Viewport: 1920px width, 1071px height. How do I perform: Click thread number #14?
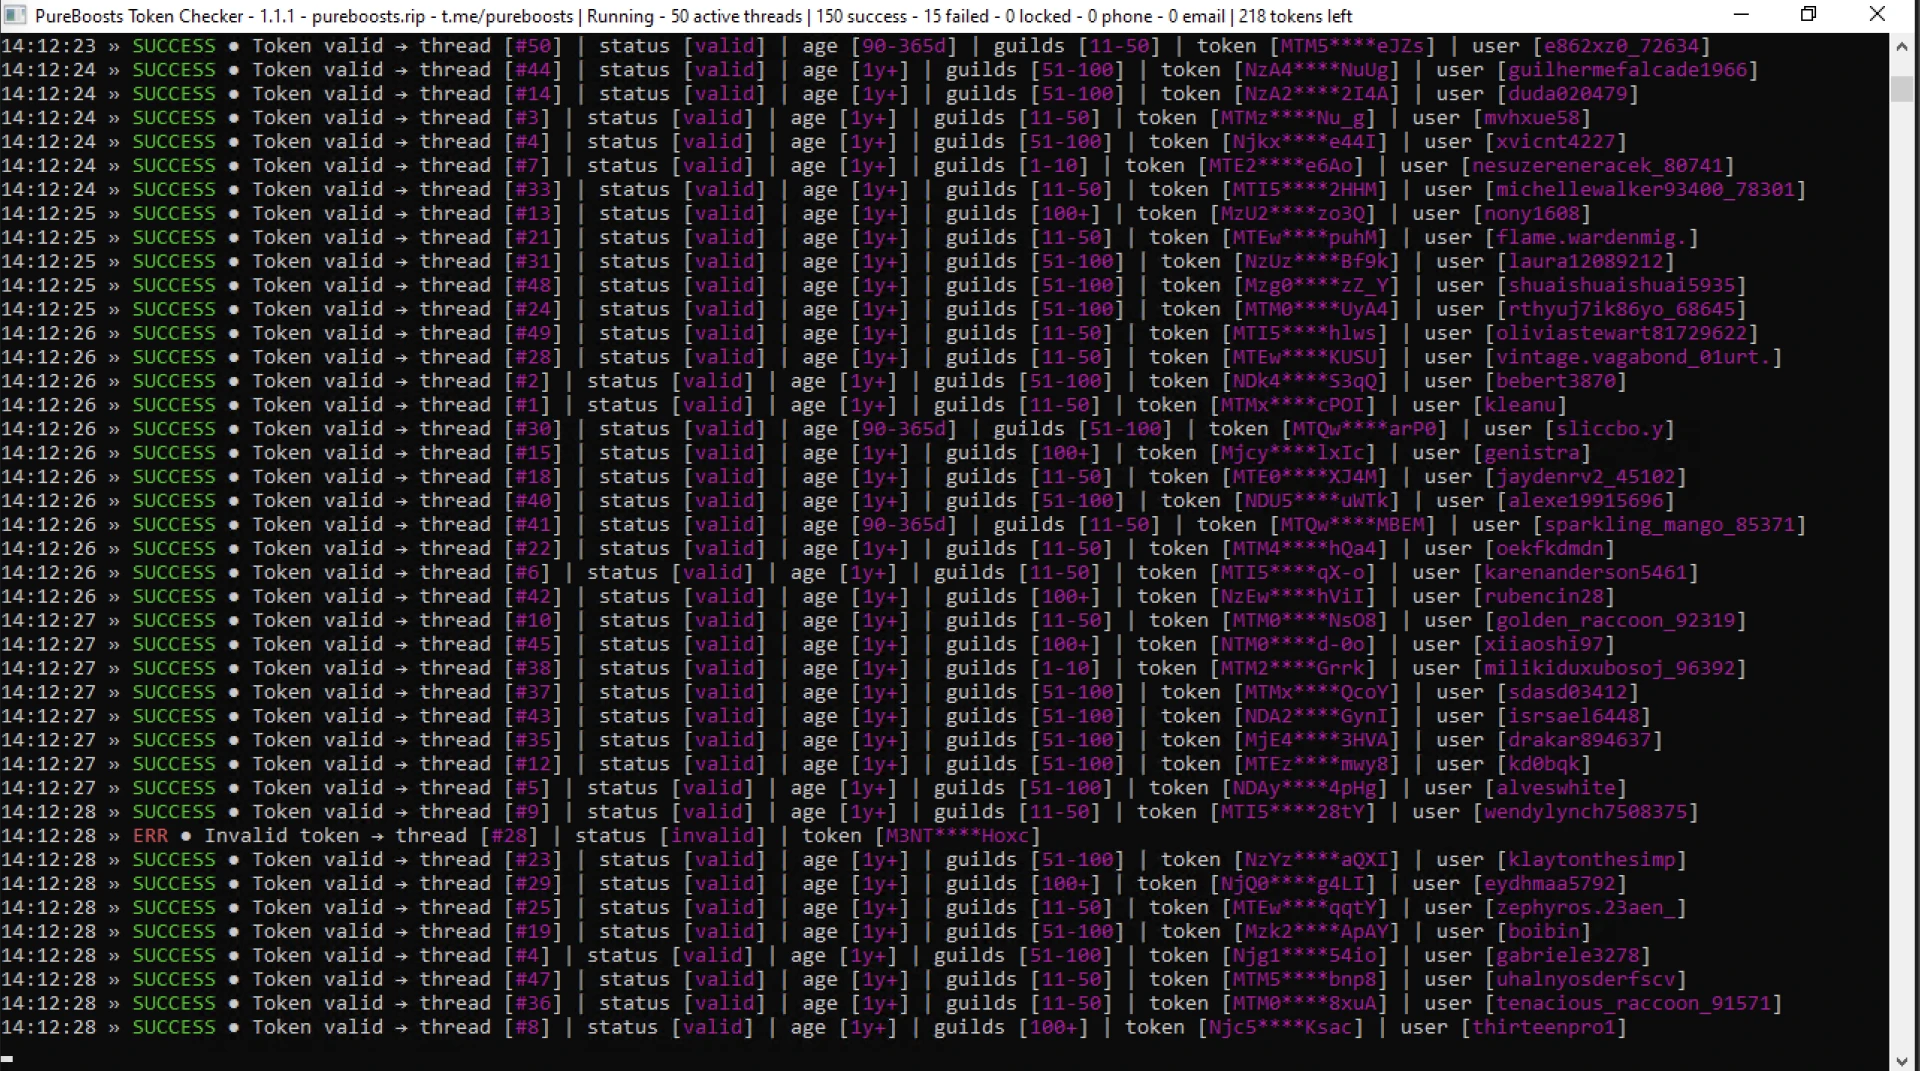[532, 94]
